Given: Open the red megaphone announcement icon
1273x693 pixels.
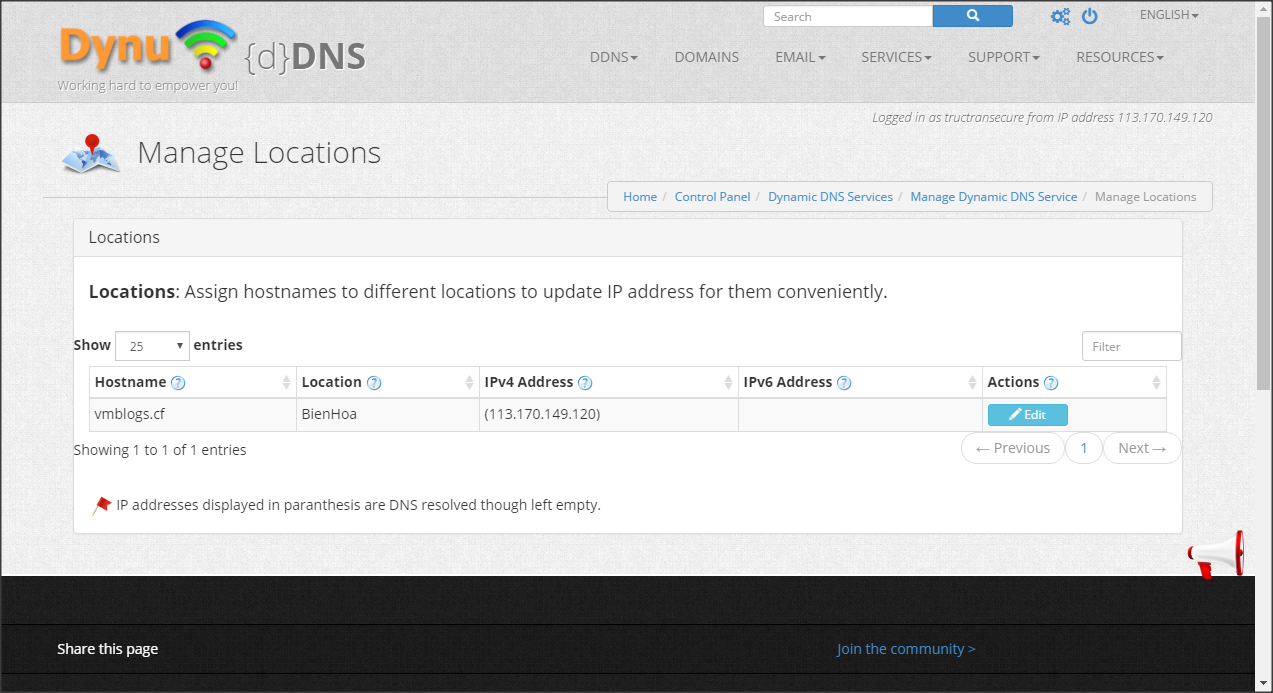Looking at the screenshot, I should pos(1216,554).
